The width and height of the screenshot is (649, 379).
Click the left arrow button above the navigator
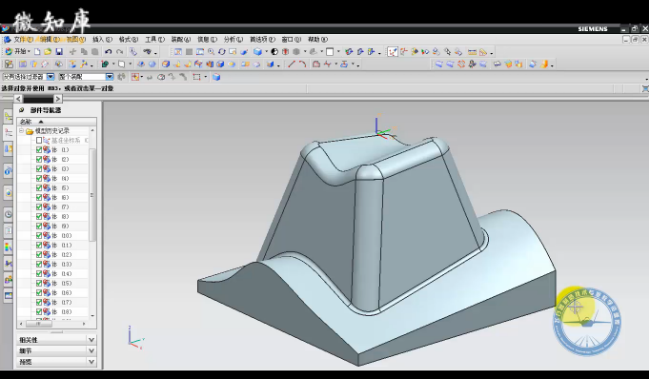point(18,99)
